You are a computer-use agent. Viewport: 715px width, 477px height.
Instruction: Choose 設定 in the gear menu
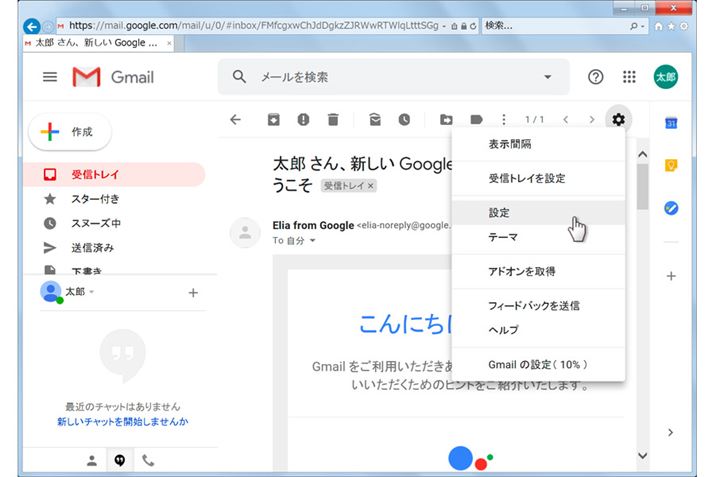pos(539,213)
